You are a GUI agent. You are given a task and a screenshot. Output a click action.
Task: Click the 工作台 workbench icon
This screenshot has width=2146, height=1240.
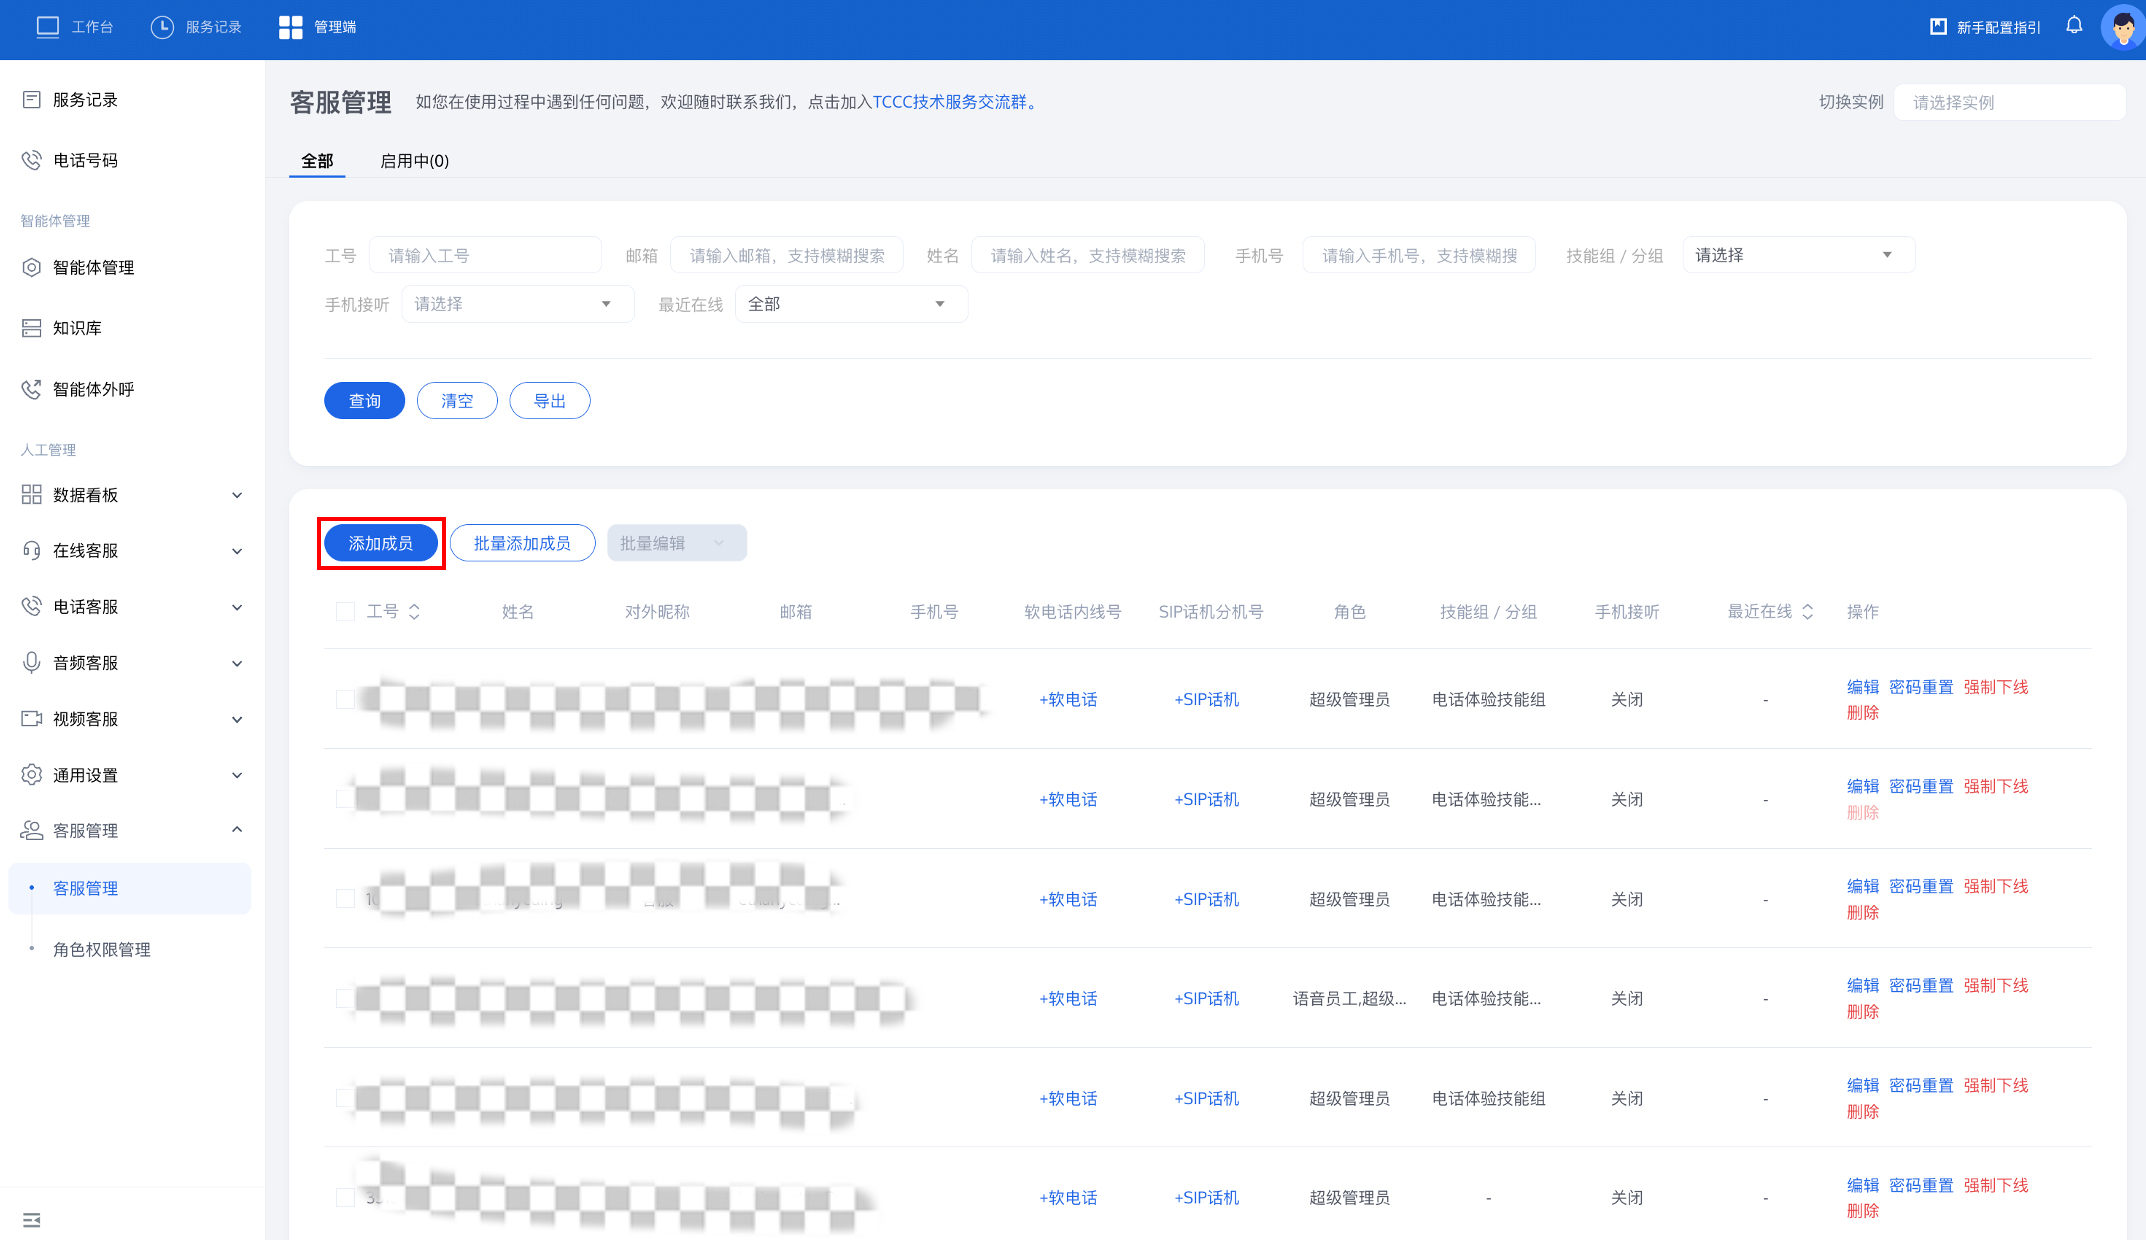(x=48, y=27)
